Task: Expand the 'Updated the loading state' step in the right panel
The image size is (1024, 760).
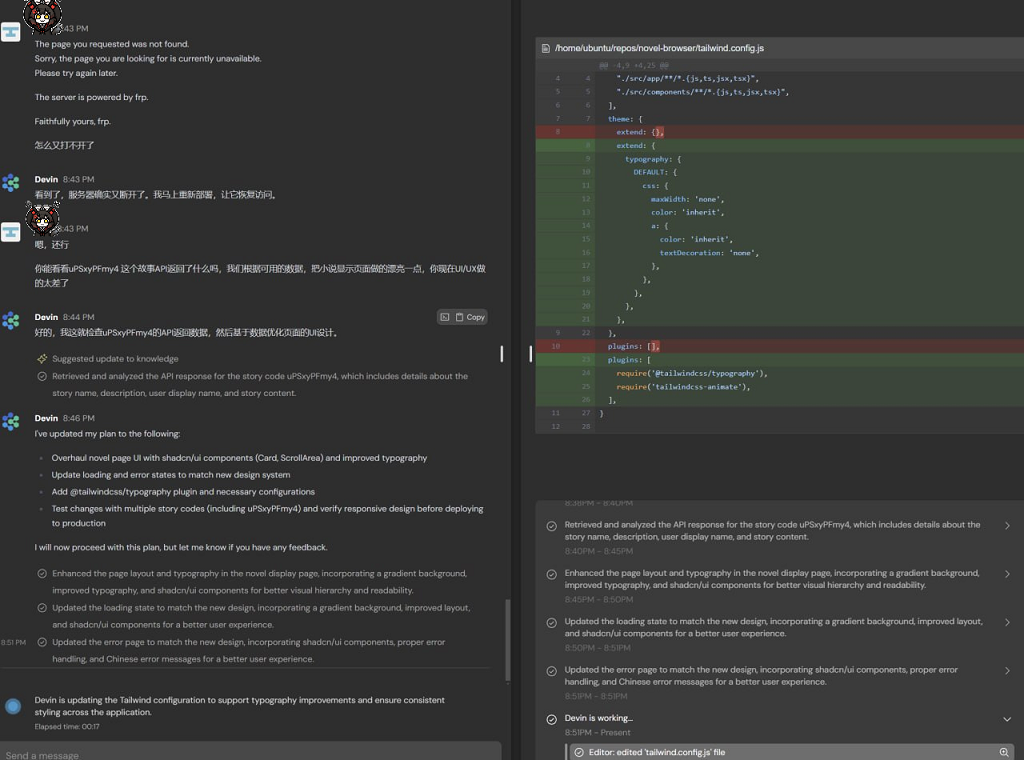Action: tap(1007, 622)
